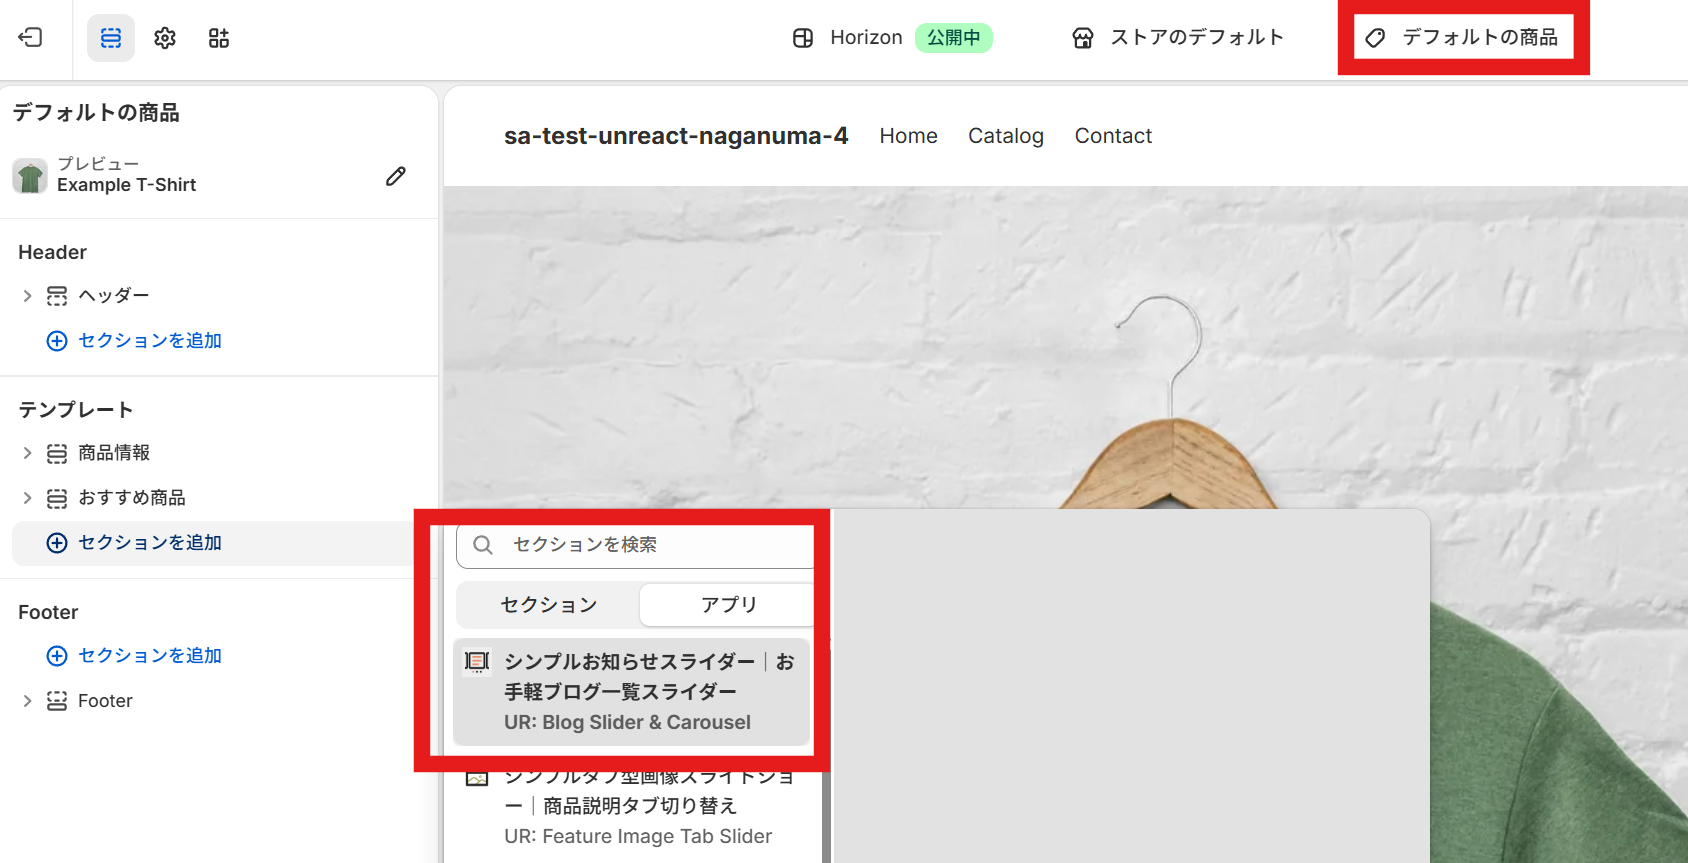Click the exit editor icon
Screen dimensions: 1688x863
pos(30,38)
